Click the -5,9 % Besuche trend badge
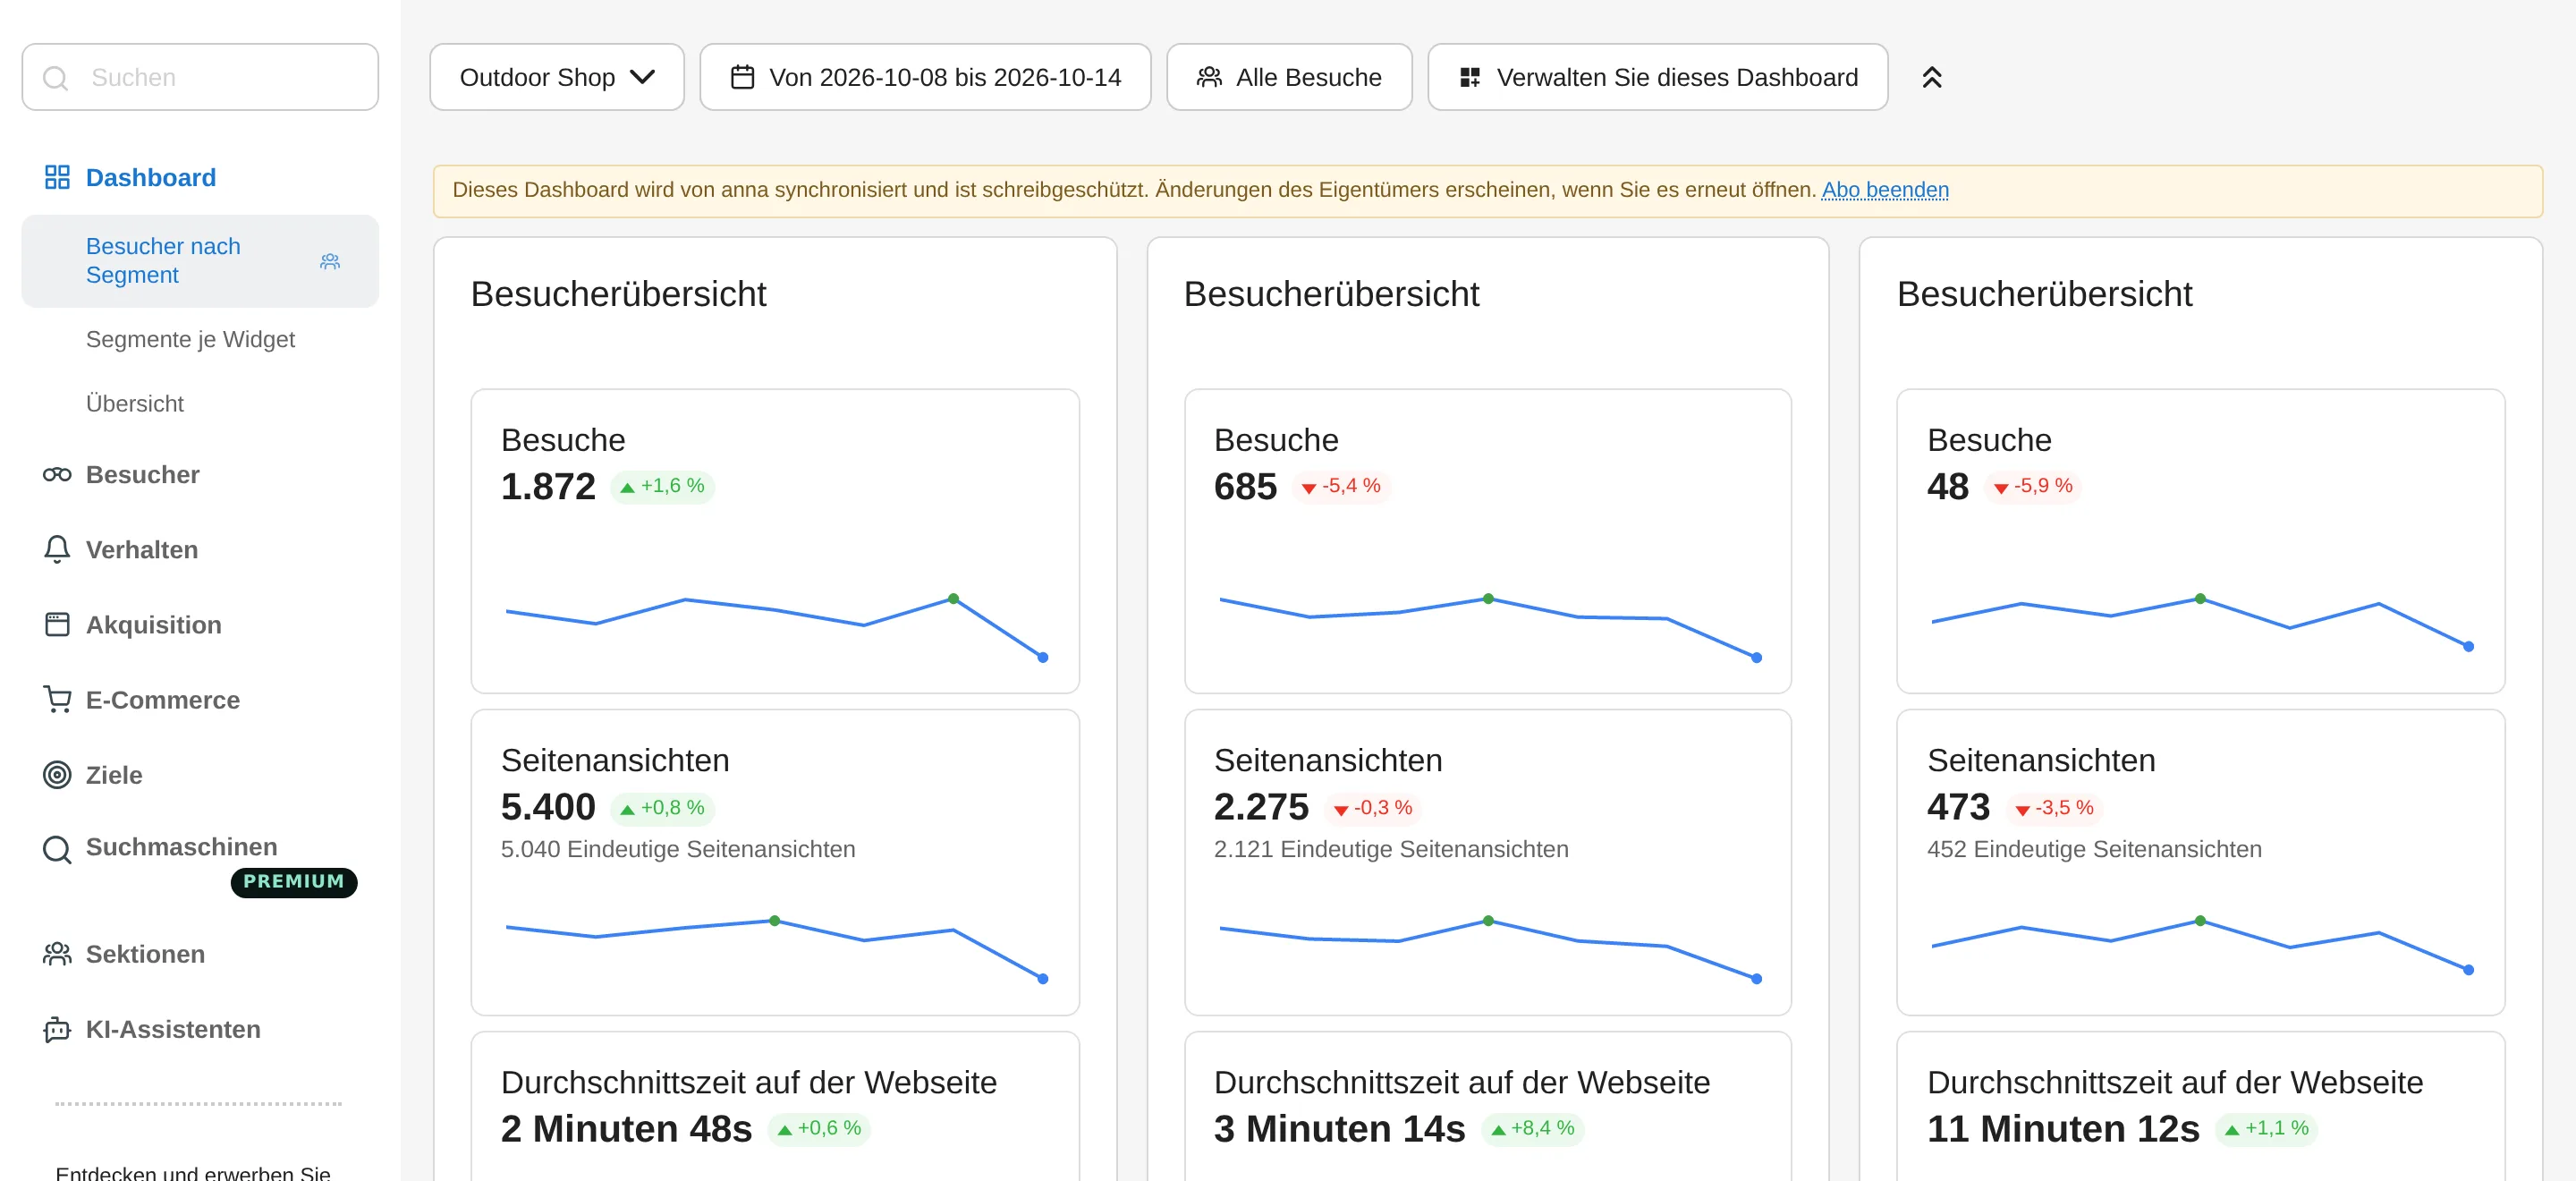Image resolution: width=2576 pixels, height=1181 pixels. pyautogui.click(x=2032, y=486)
